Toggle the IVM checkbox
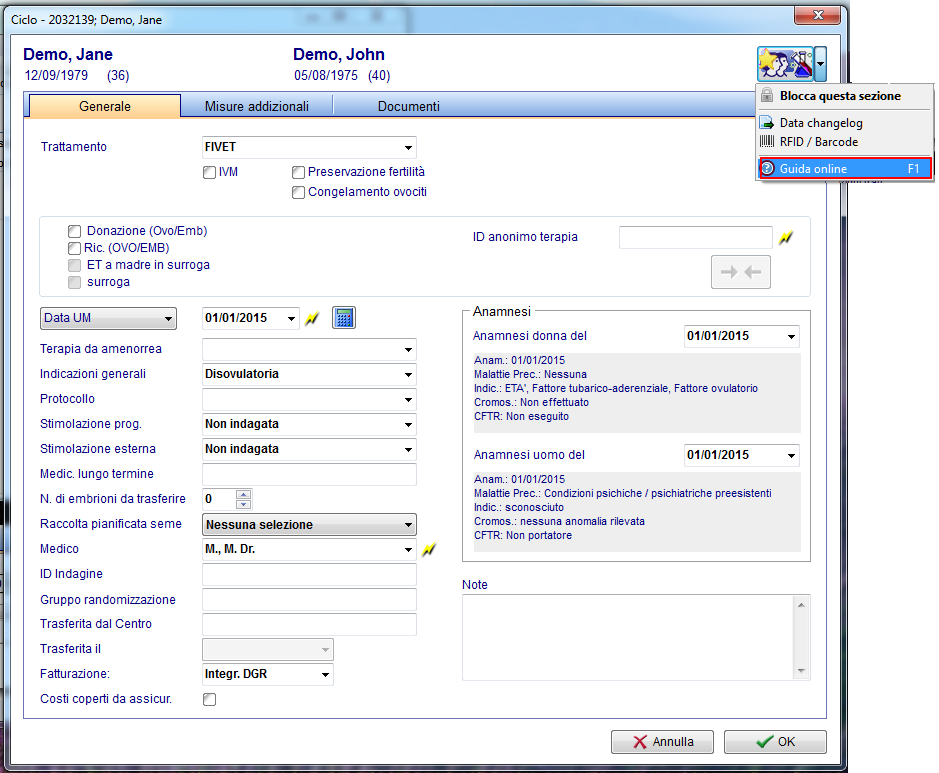 tap(210, 172)
